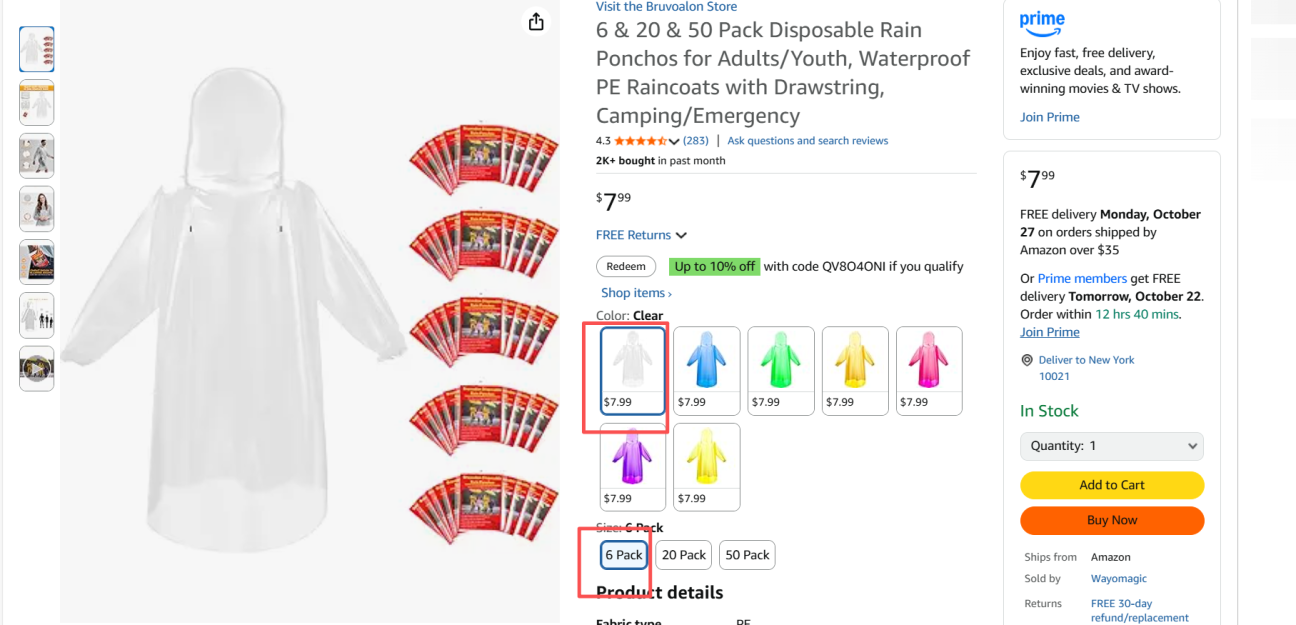Image resolution: width=1296 pixels, height=625 pixels.
Task: Select the 20 Pack size option
Action: 684,555
